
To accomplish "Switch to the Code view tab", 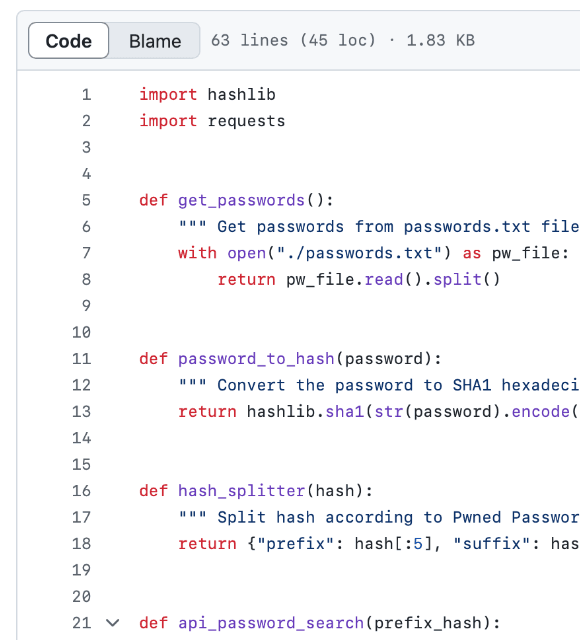I will tap(69, 41).
